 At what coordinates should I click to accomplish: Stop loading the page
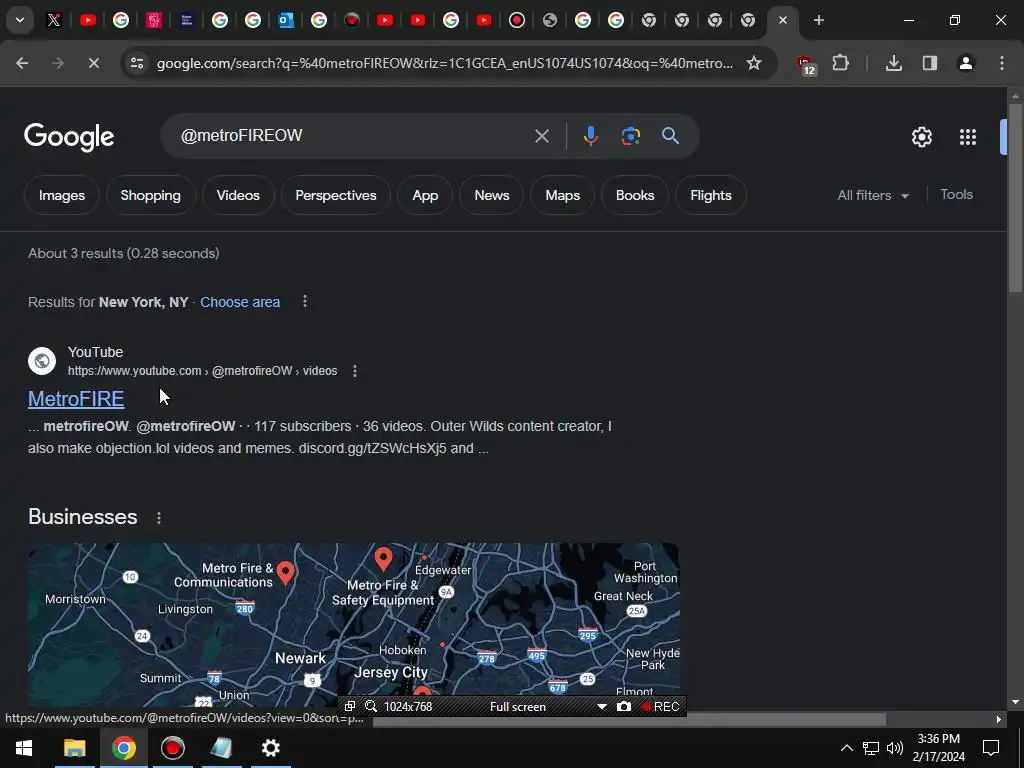[x=93, y=63]
